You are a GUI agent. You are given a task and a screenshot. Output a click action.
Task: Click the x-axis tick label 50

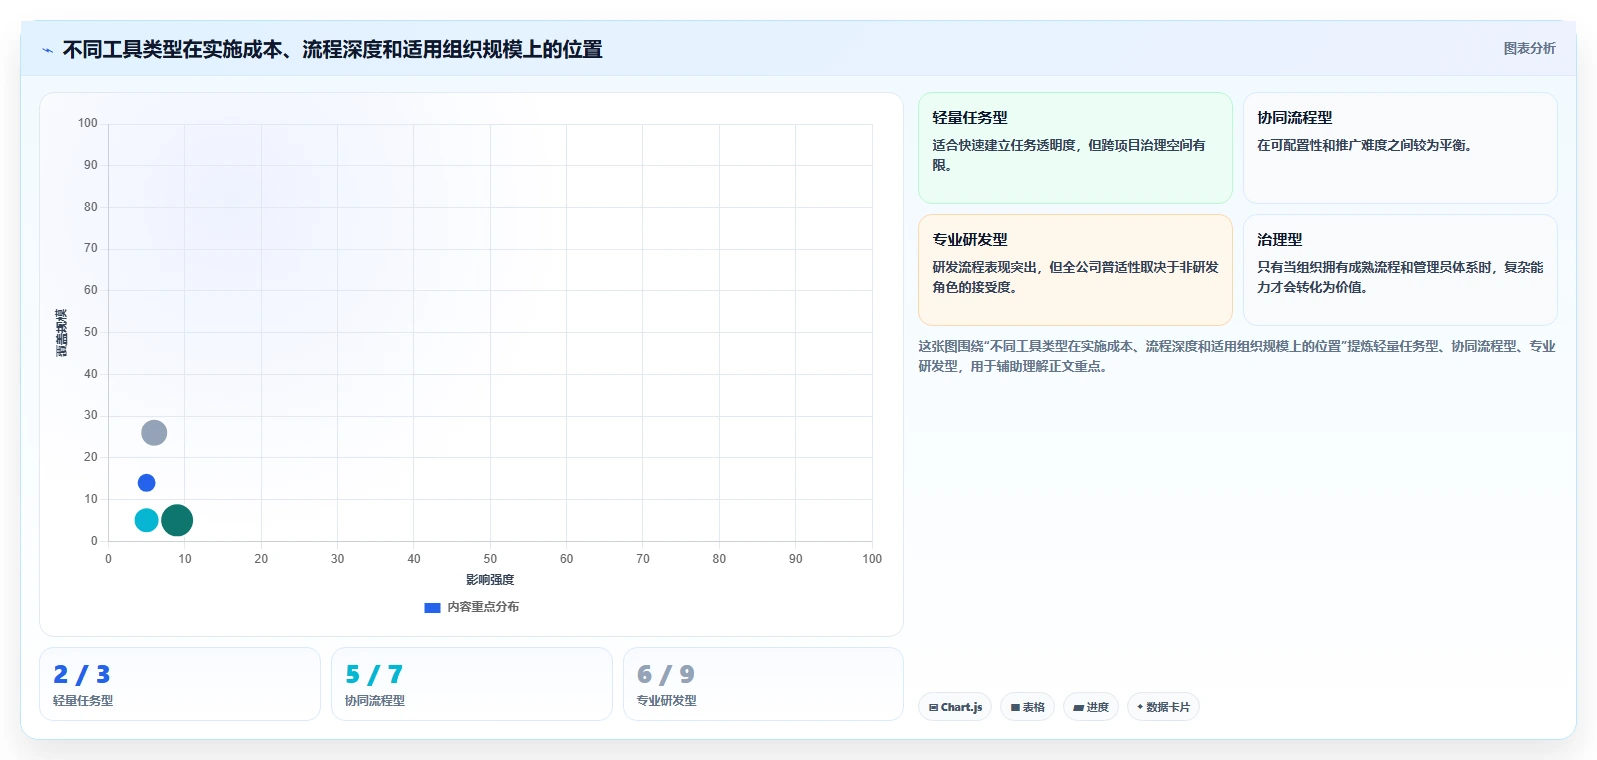point(490,559)
